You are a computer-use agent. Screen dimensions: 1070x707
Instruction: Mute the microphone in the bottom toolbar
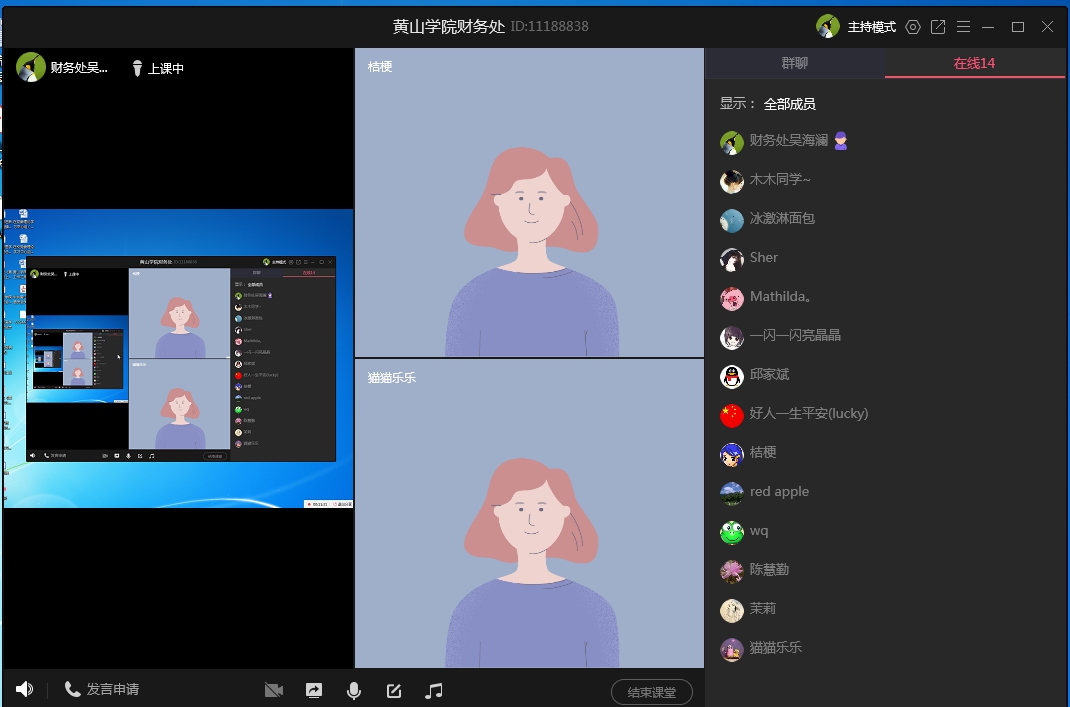[353, 690]
